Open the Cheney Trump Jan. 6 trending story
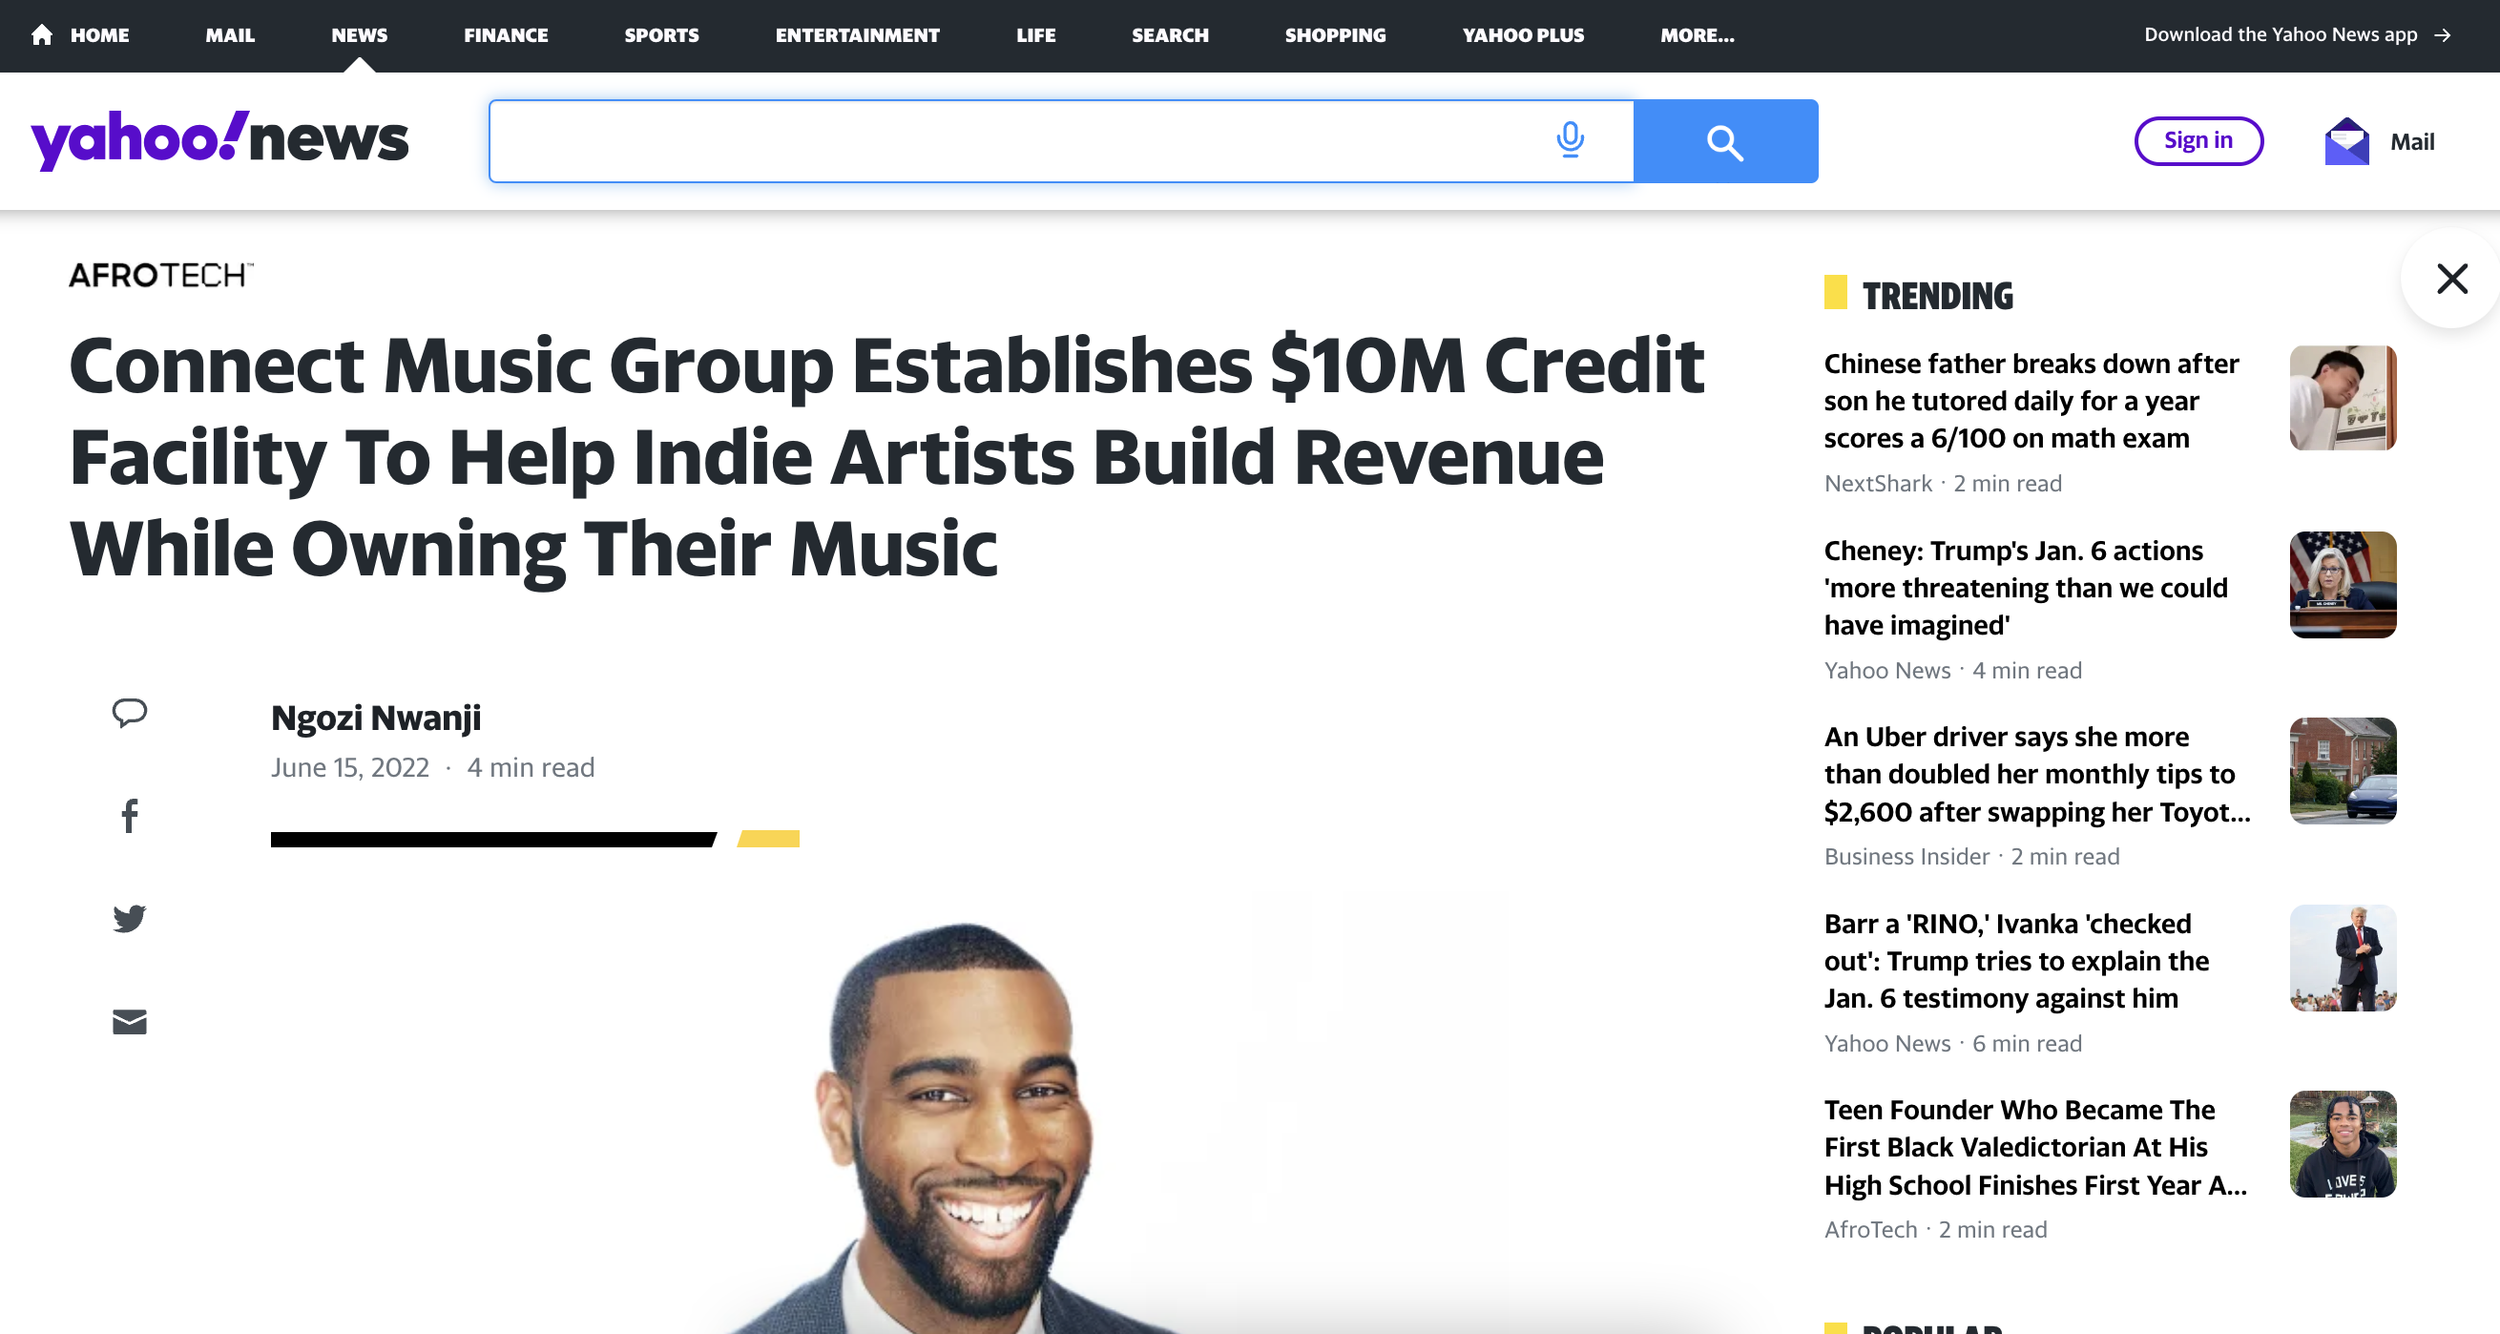 [2025, 588]
